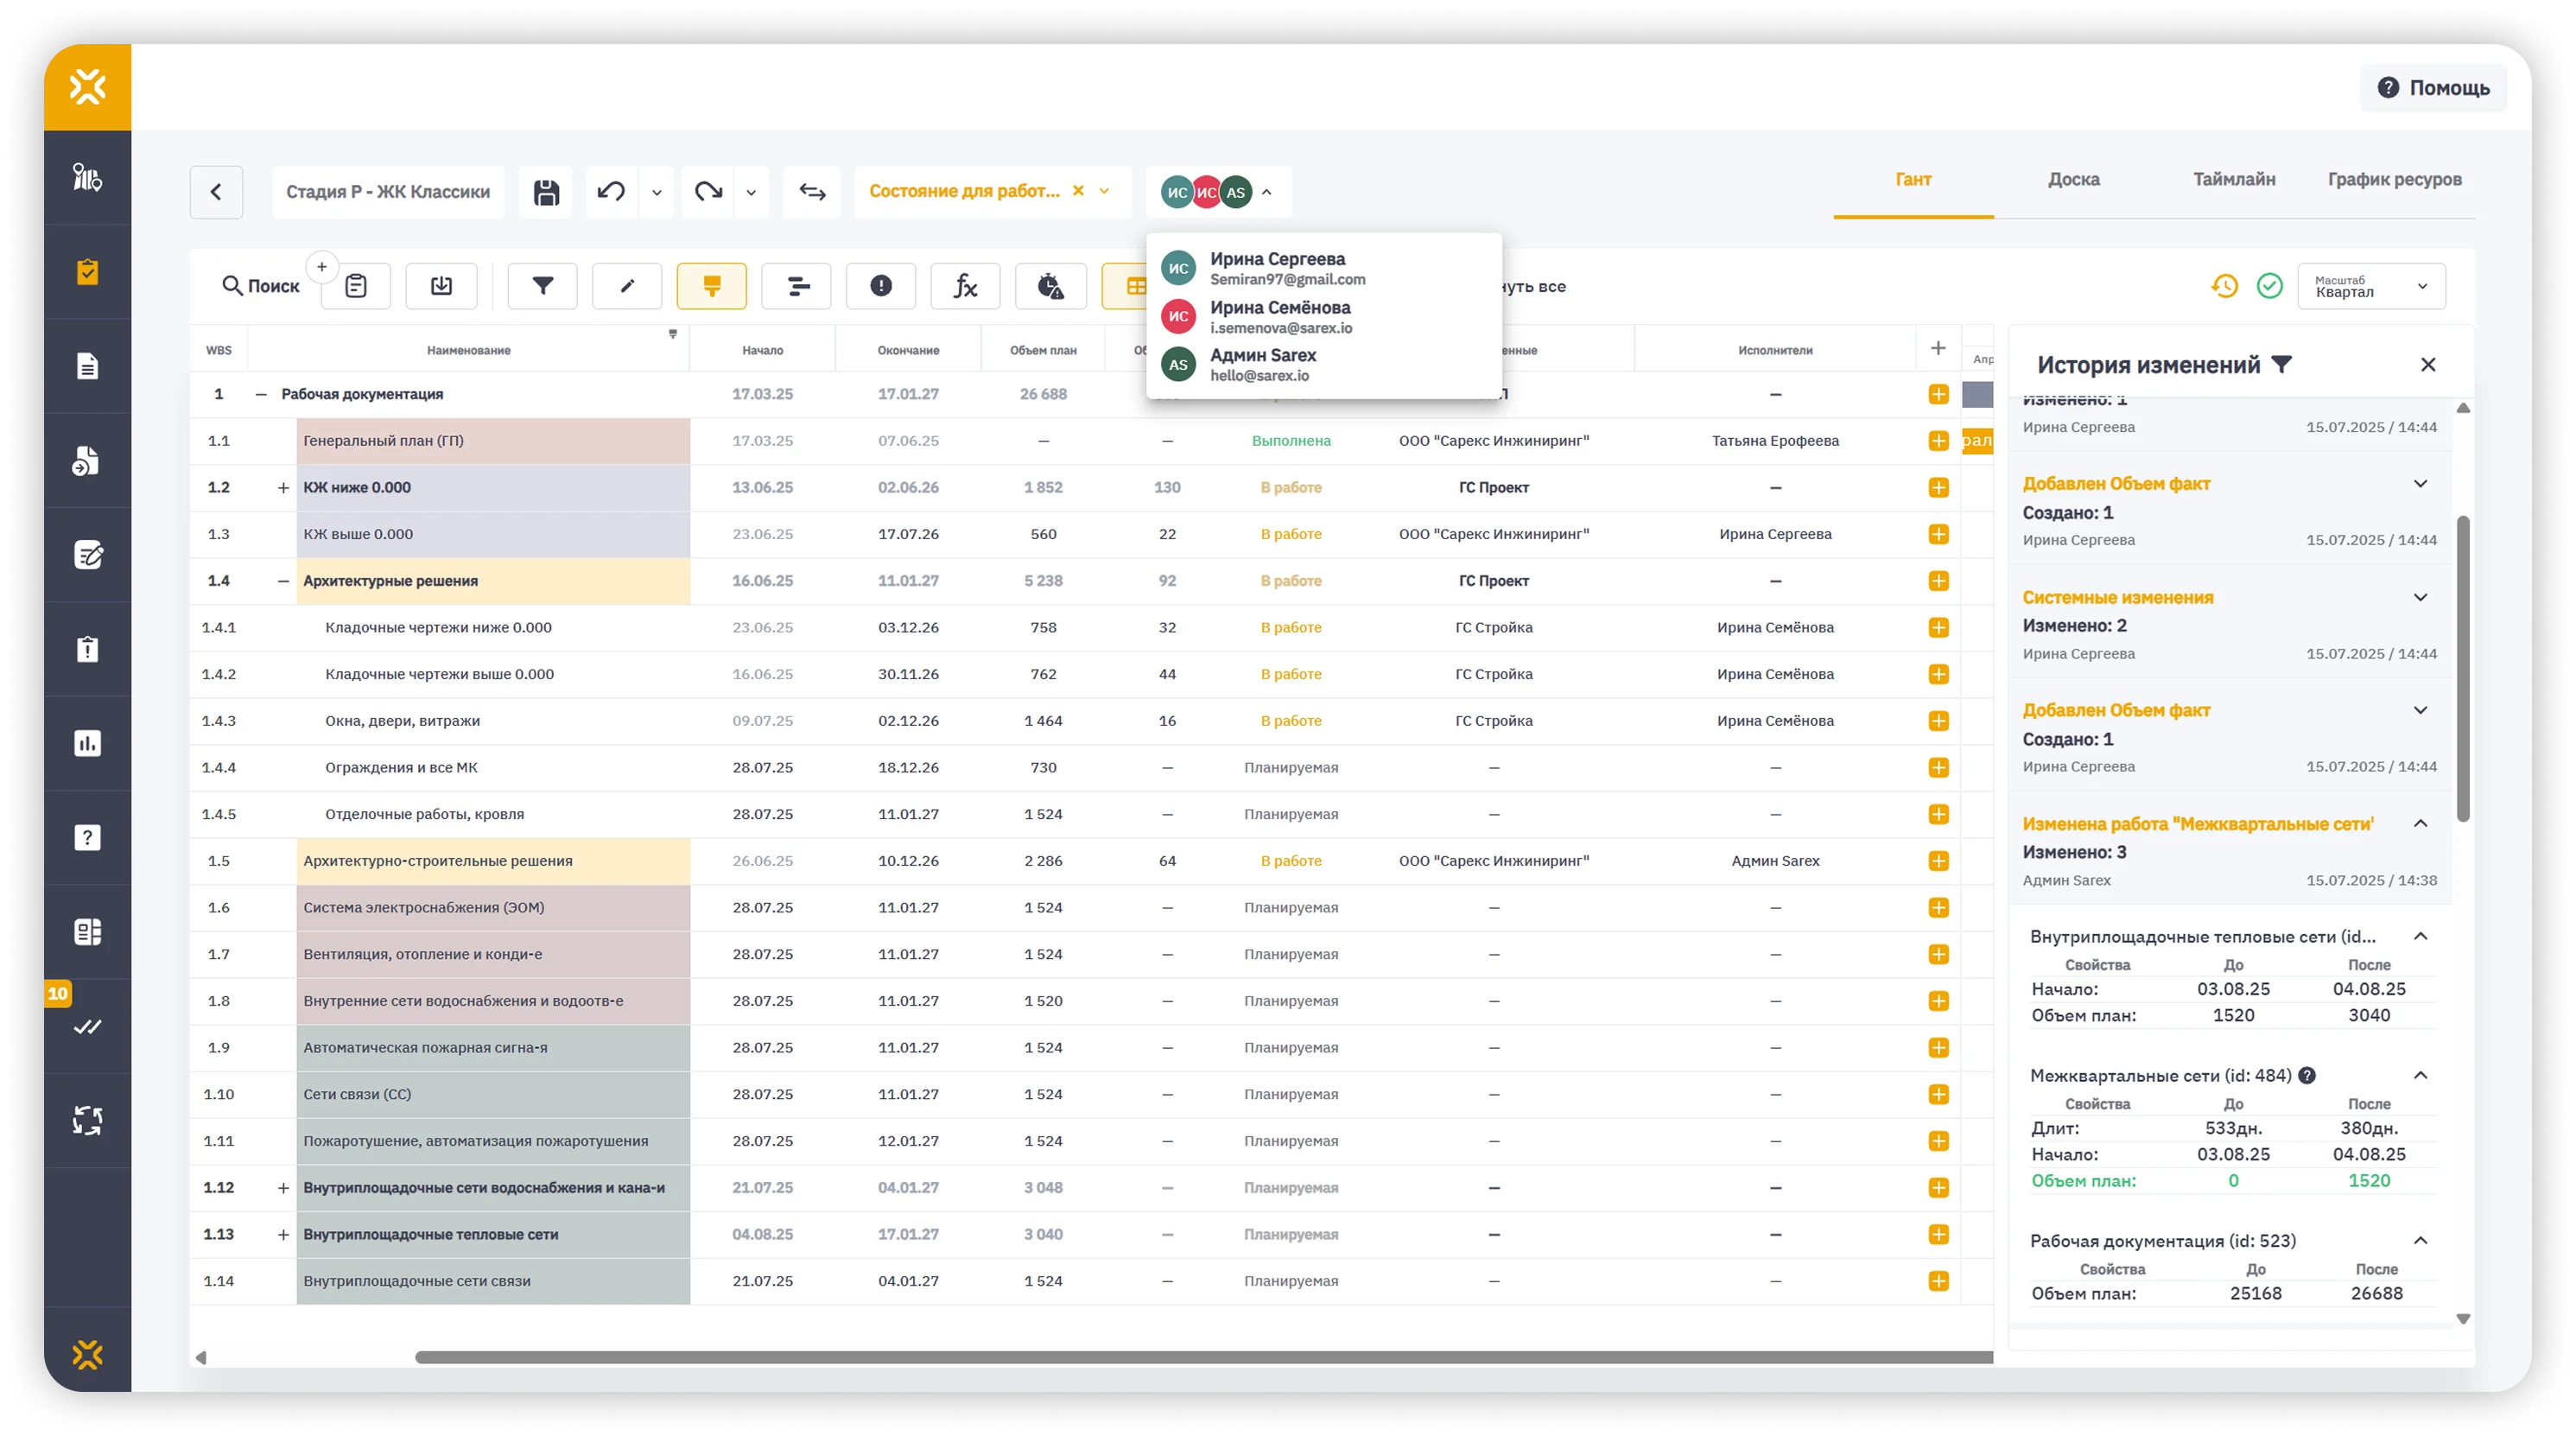This screenshot has width=2576, height=1436.
Task: Click the save diskette icon
Action: point(546,192)
